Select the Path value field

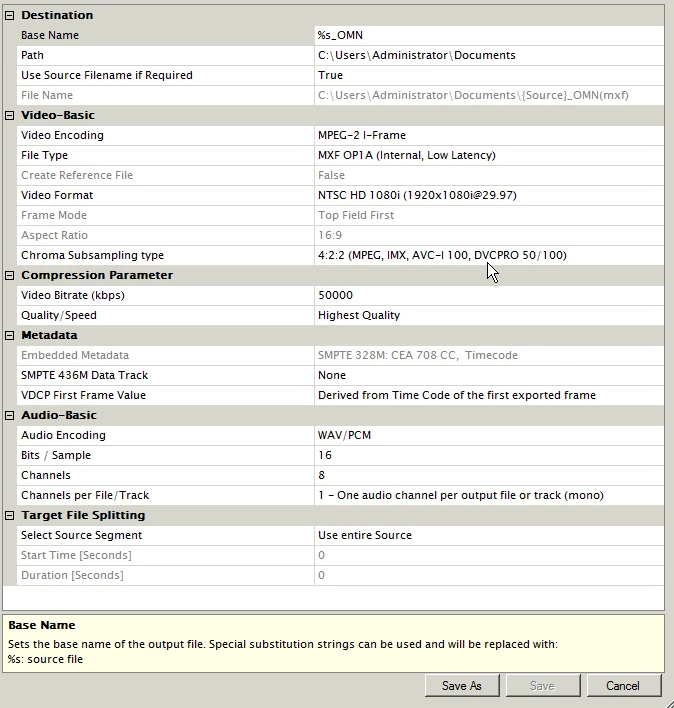pyautogui.click(x=489, y=55)
